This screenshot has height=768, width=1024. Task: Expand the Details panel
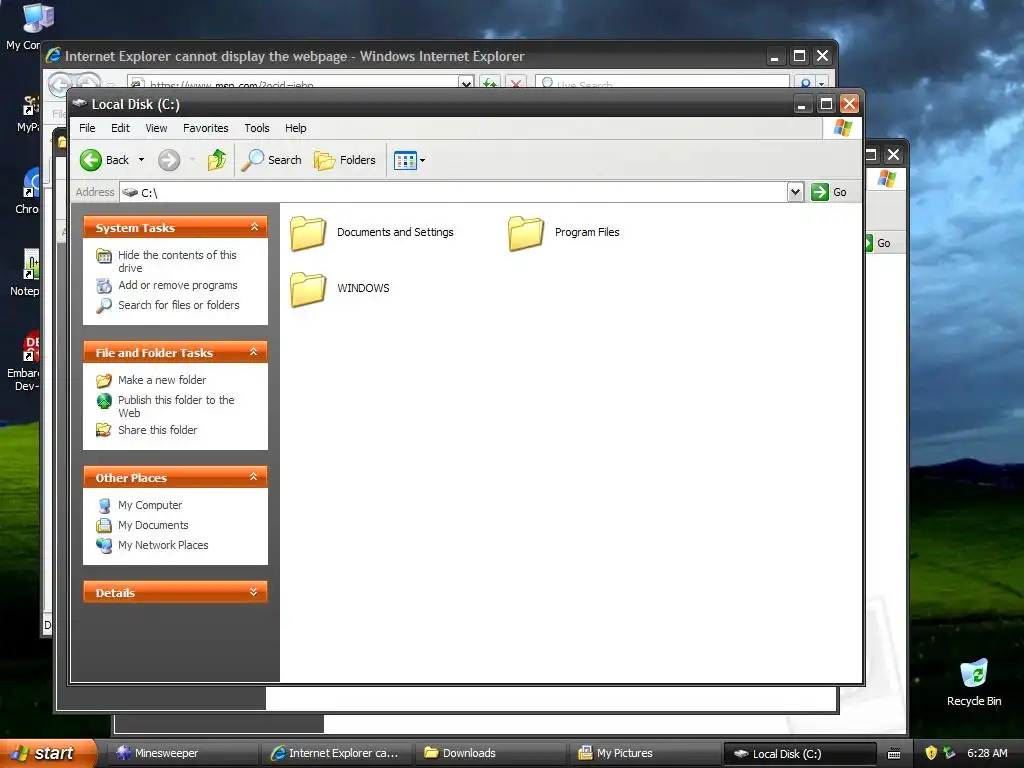tap(254, 592)
